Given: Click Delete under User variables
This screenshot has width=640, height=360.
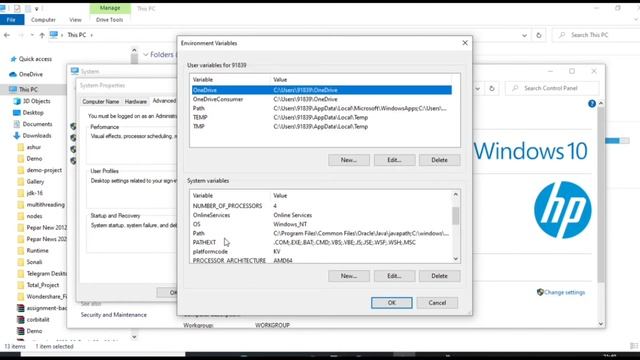Looking at the screenshot, I should (x=439, y=160).
